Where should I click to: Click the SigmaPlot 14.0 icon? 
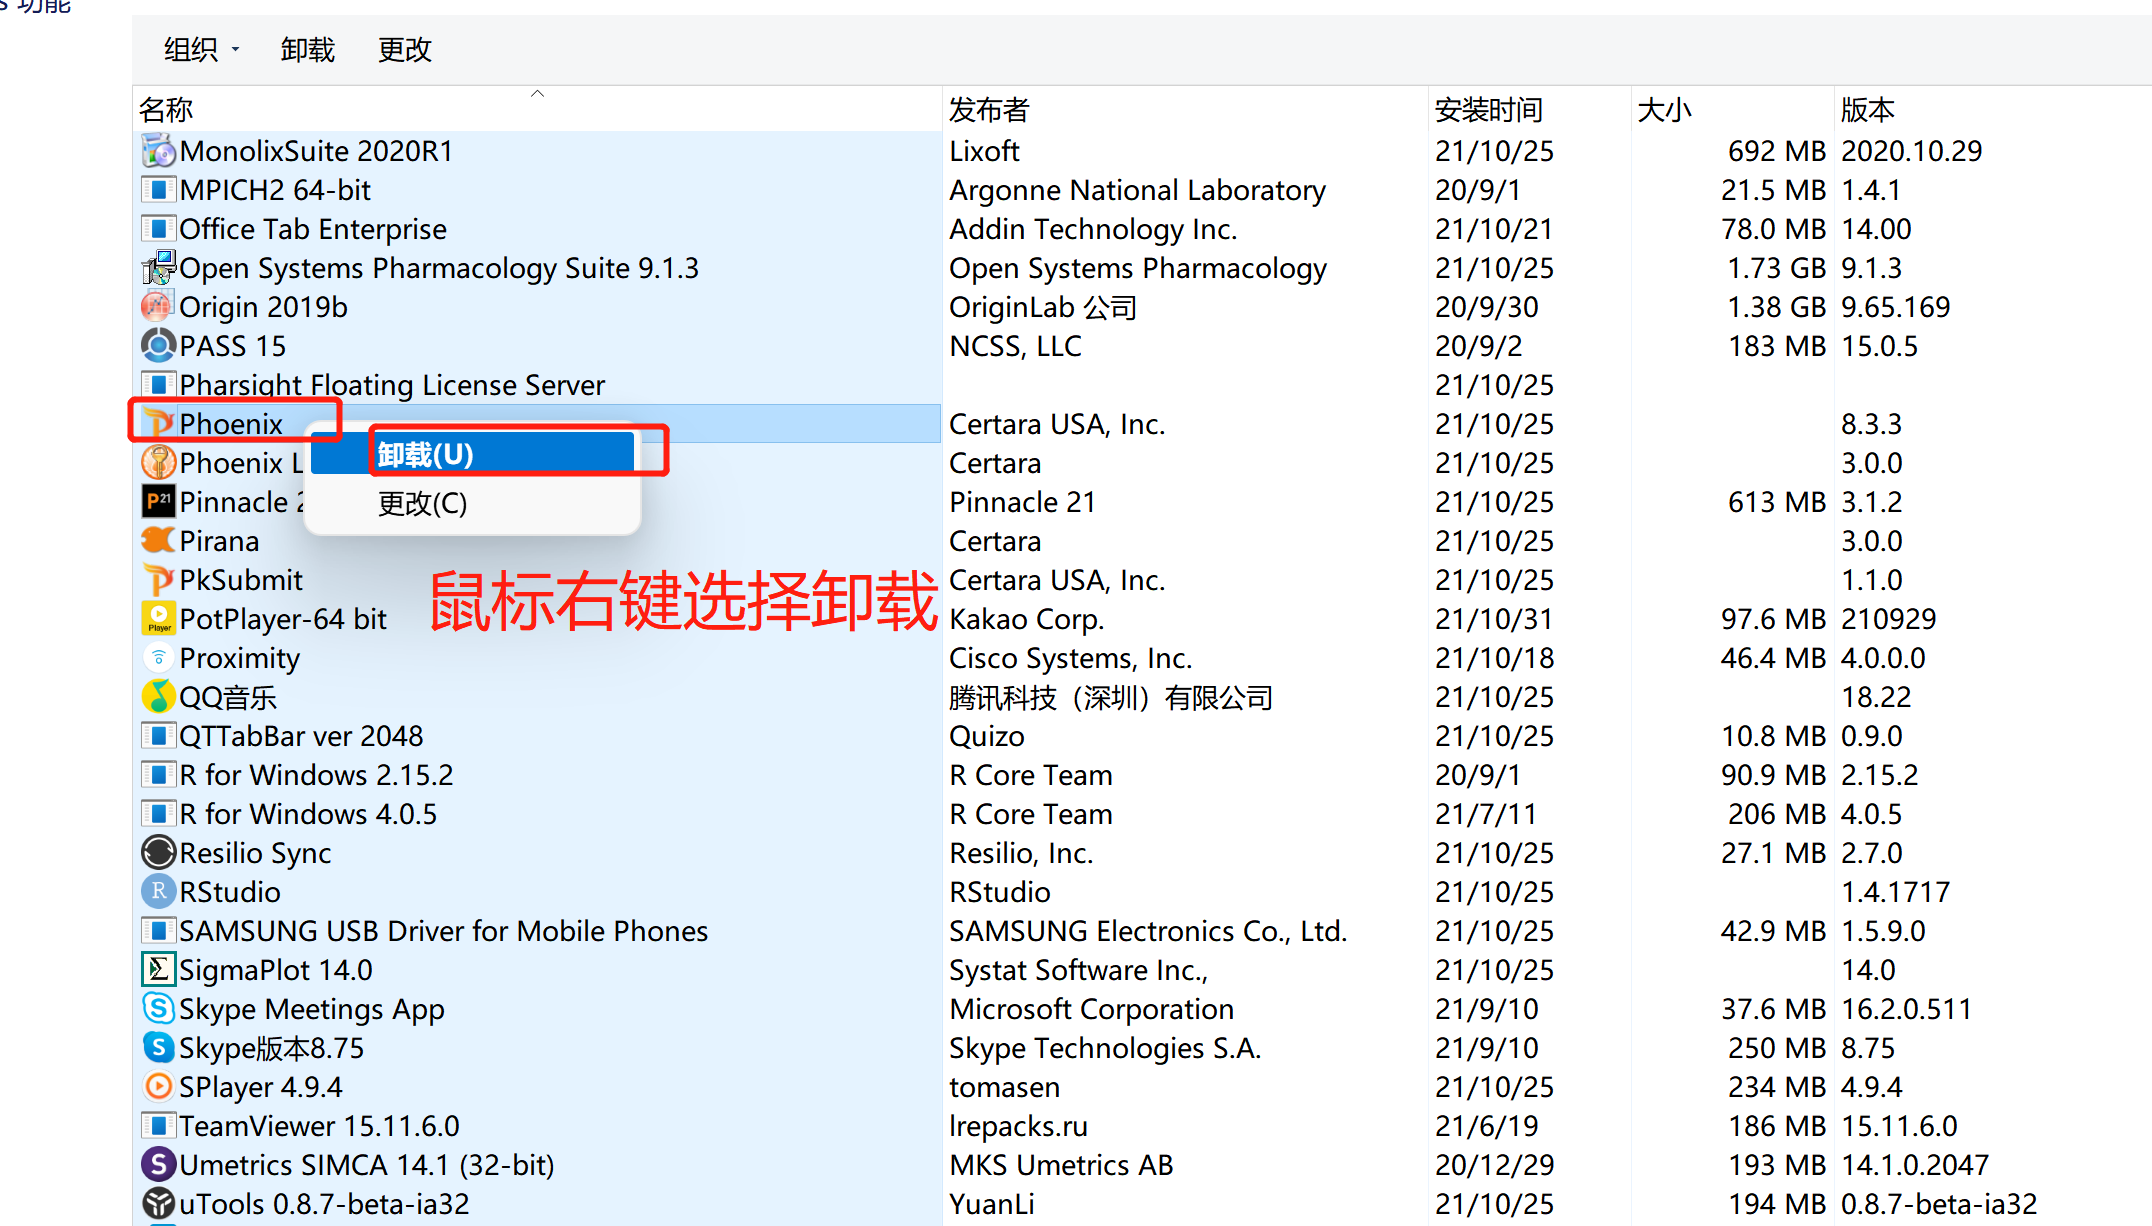[x=158, y=970]
